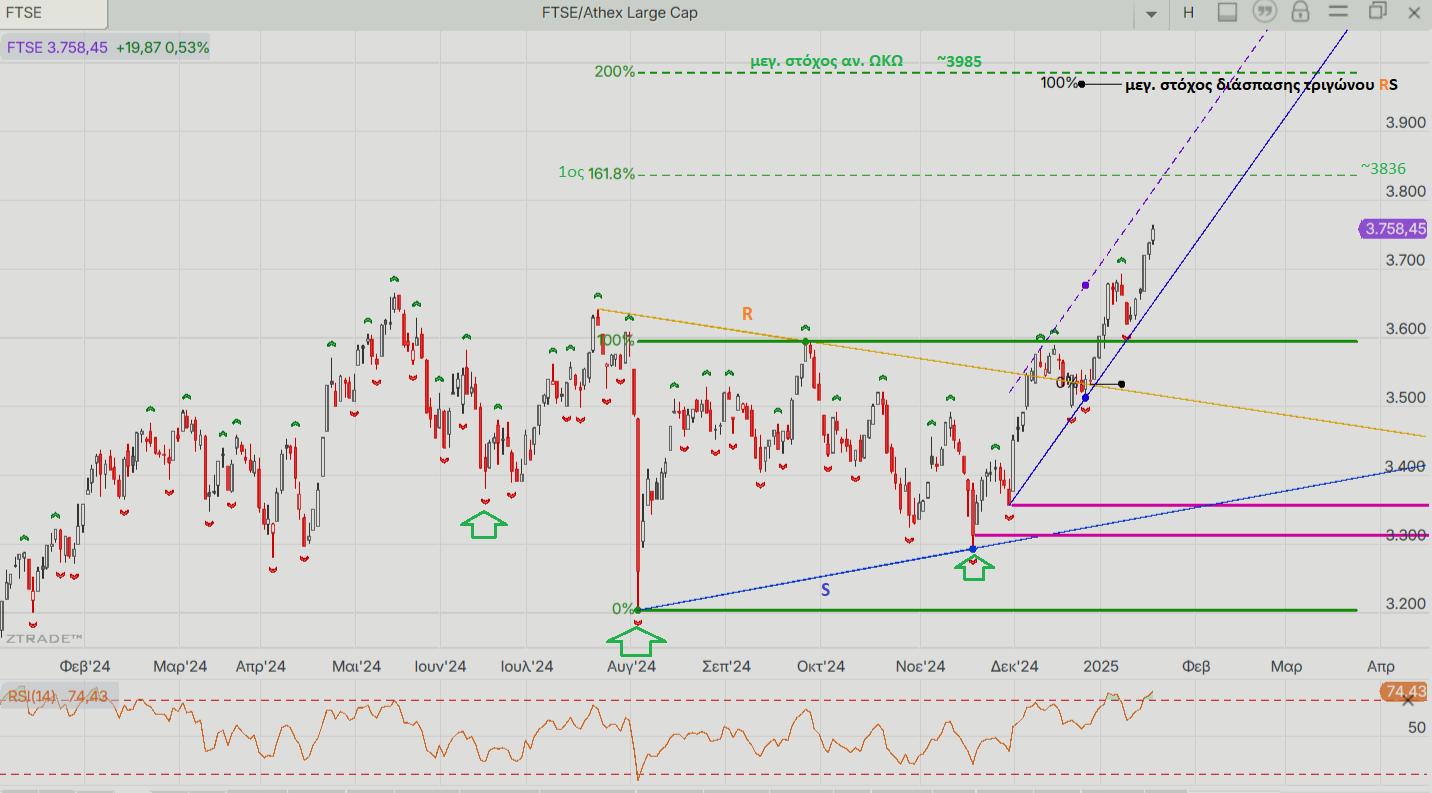The width and height of the screenshot is (1432, 793).
Task: Click the ~3836 target label
Action: point(1383,168)
